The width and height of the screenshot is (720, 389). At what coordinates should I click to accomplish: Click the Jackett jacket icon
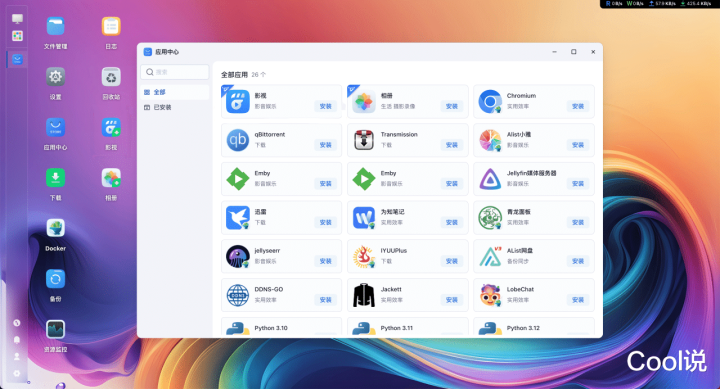click(364, 295)
